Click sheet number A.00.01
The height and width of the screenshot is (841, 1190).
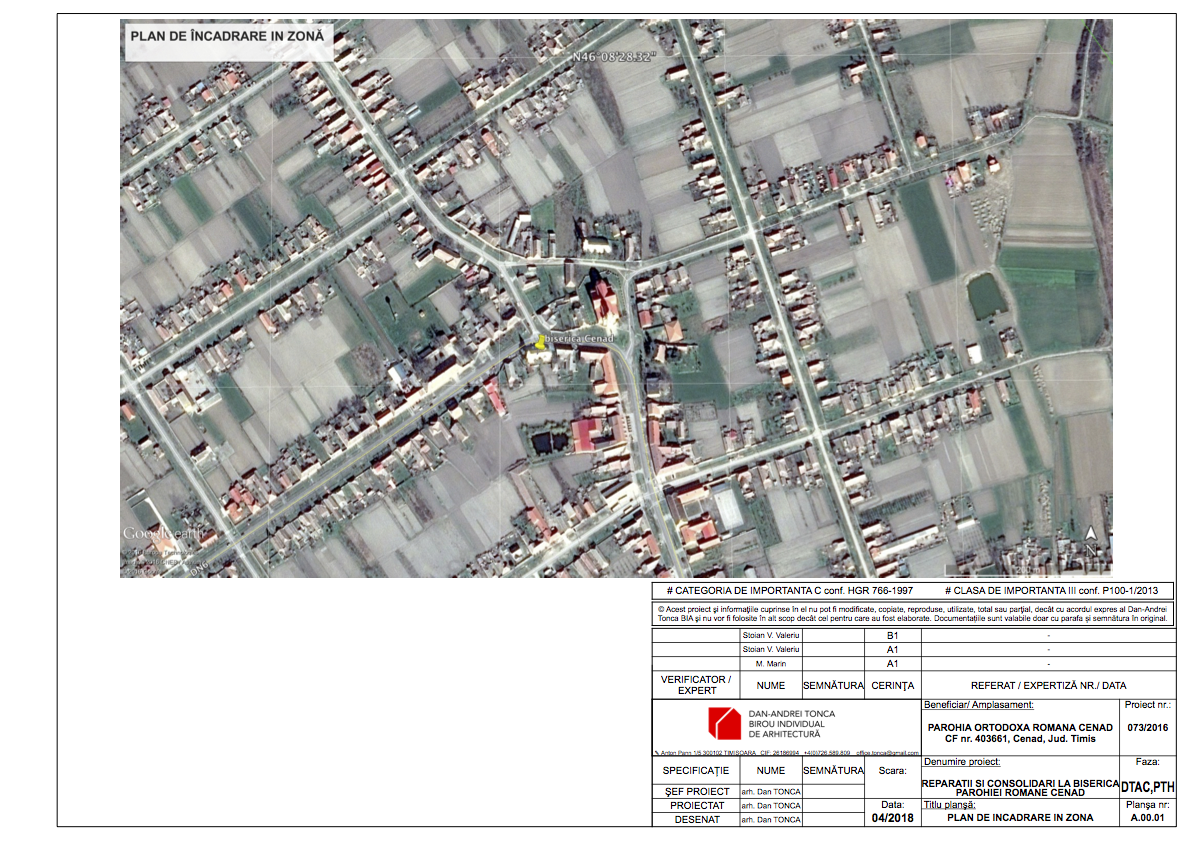[1147, 818]
